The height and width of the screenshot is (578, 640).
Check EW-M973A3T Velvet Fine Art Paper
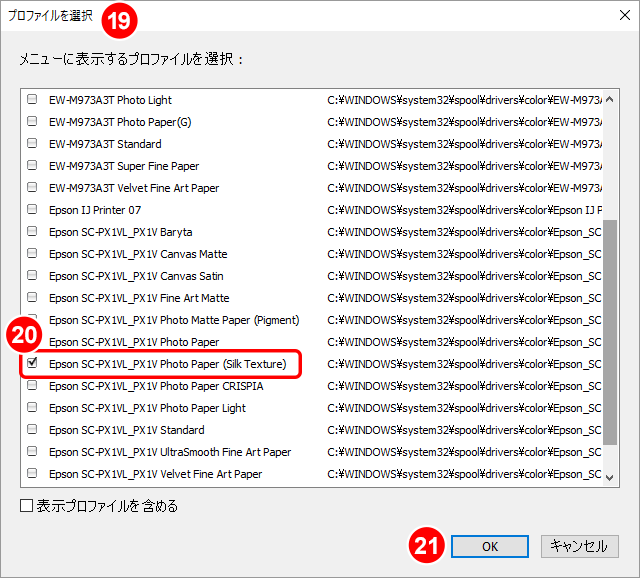[x=32, y=188]
